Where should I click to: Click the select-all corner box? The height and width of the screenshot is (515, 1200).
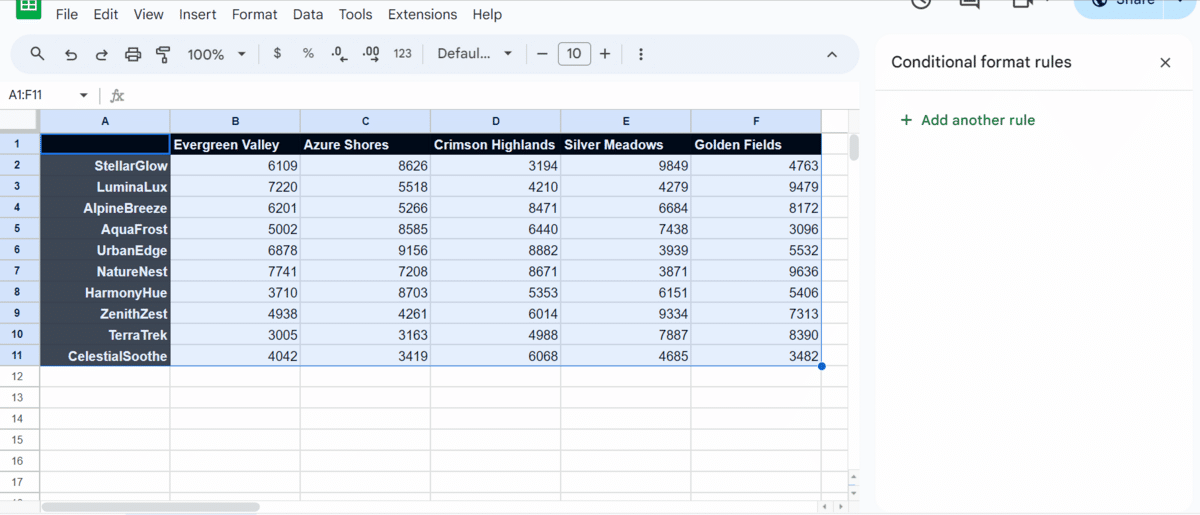pyautogui.click(x=20, y=121)
